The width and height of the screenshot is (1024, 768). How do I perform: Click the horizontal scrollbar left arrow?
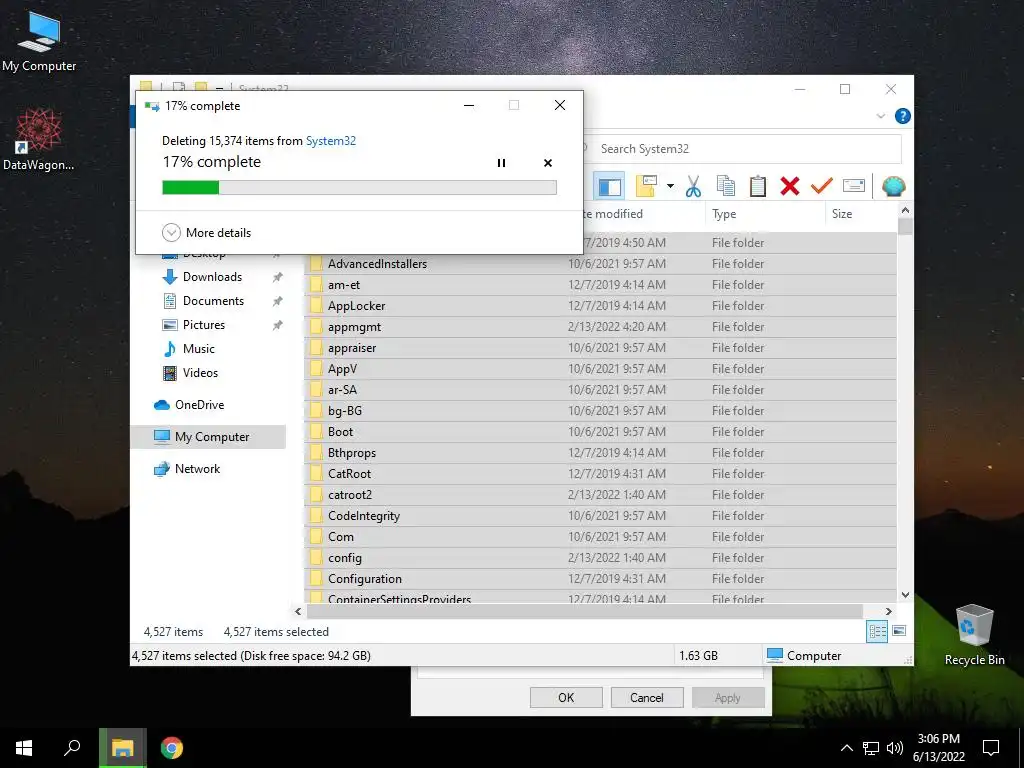click(x=298, y=611)
